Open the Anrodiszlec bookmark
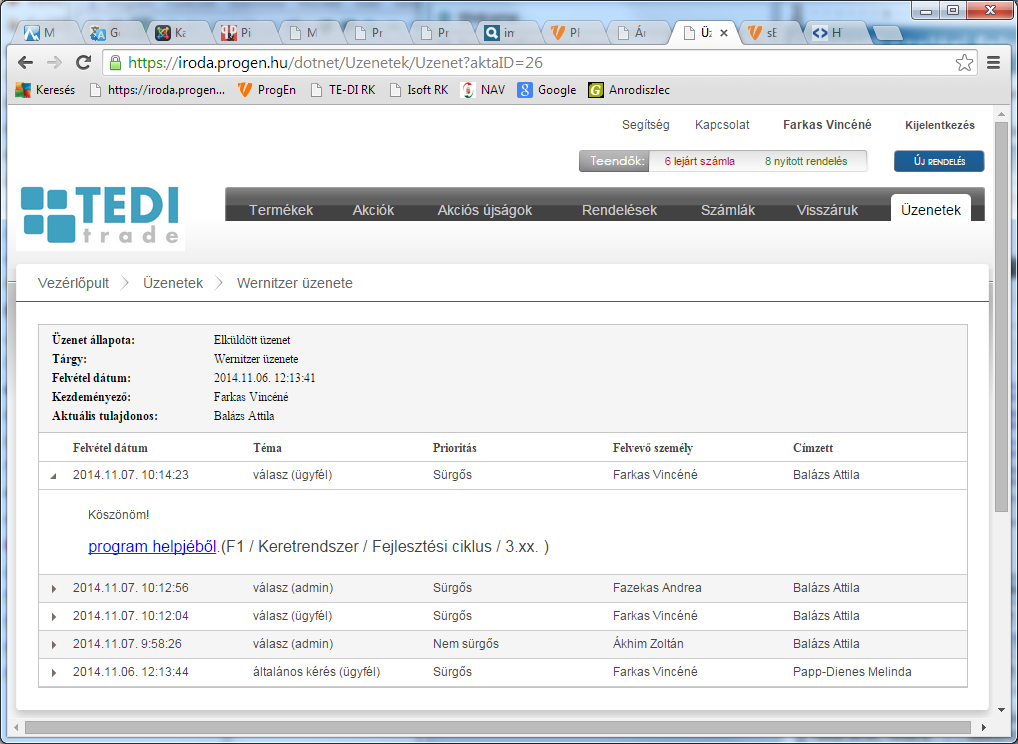The height and width of the screenshot is (744, 1018). (x=629, y=90)
